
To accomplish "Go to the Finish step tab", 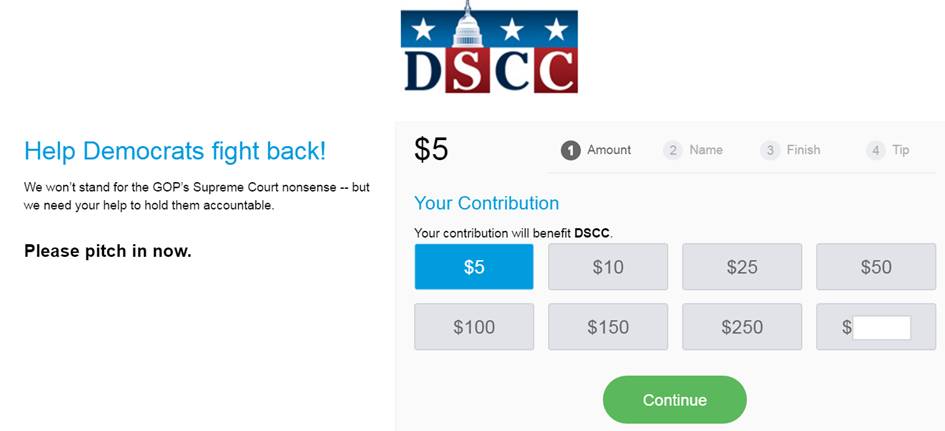I will (x=791, y=150).
